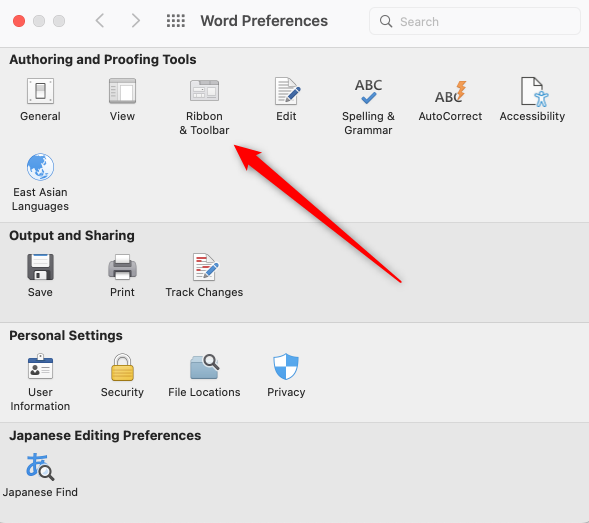Screen dimensions: 589x523
Task: Open Security preferences
Action: (122, 376)
